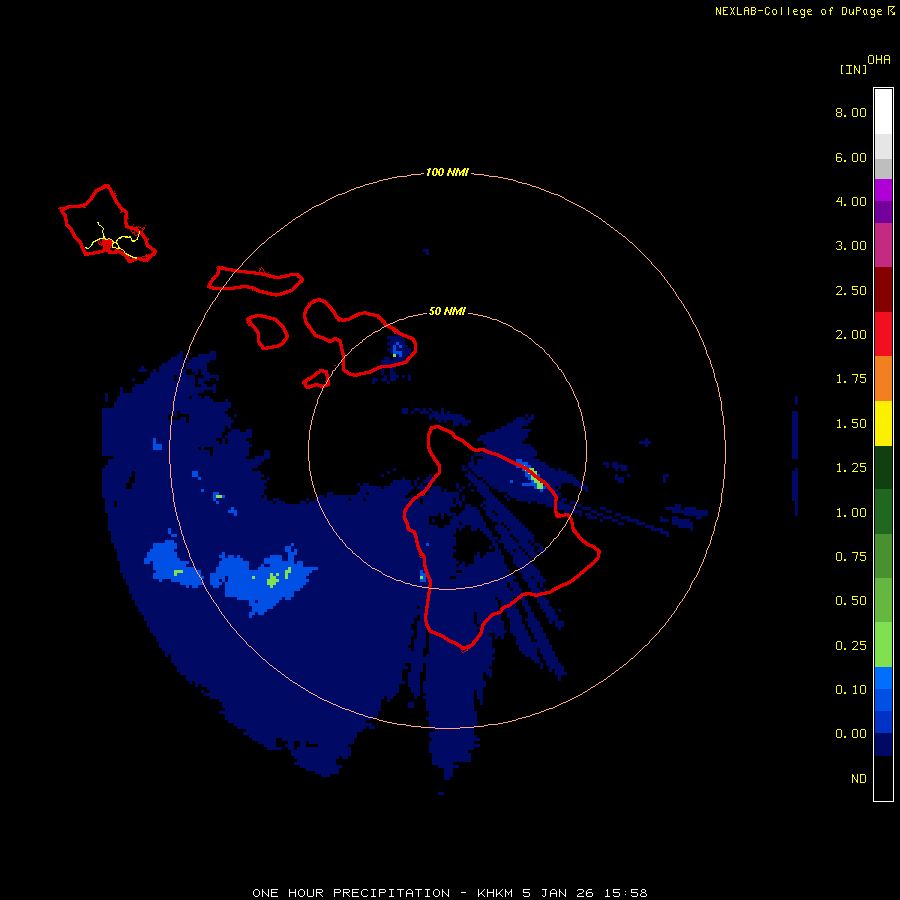Select the 2.00 legend value
Viewport: 900px width, 900px height.
tap(851, 335)
